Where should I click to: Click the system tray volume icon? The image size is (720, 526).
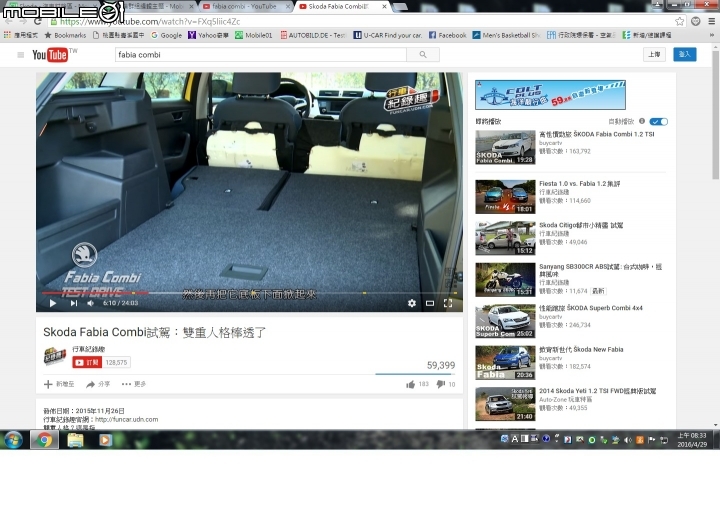click(627, 440)
